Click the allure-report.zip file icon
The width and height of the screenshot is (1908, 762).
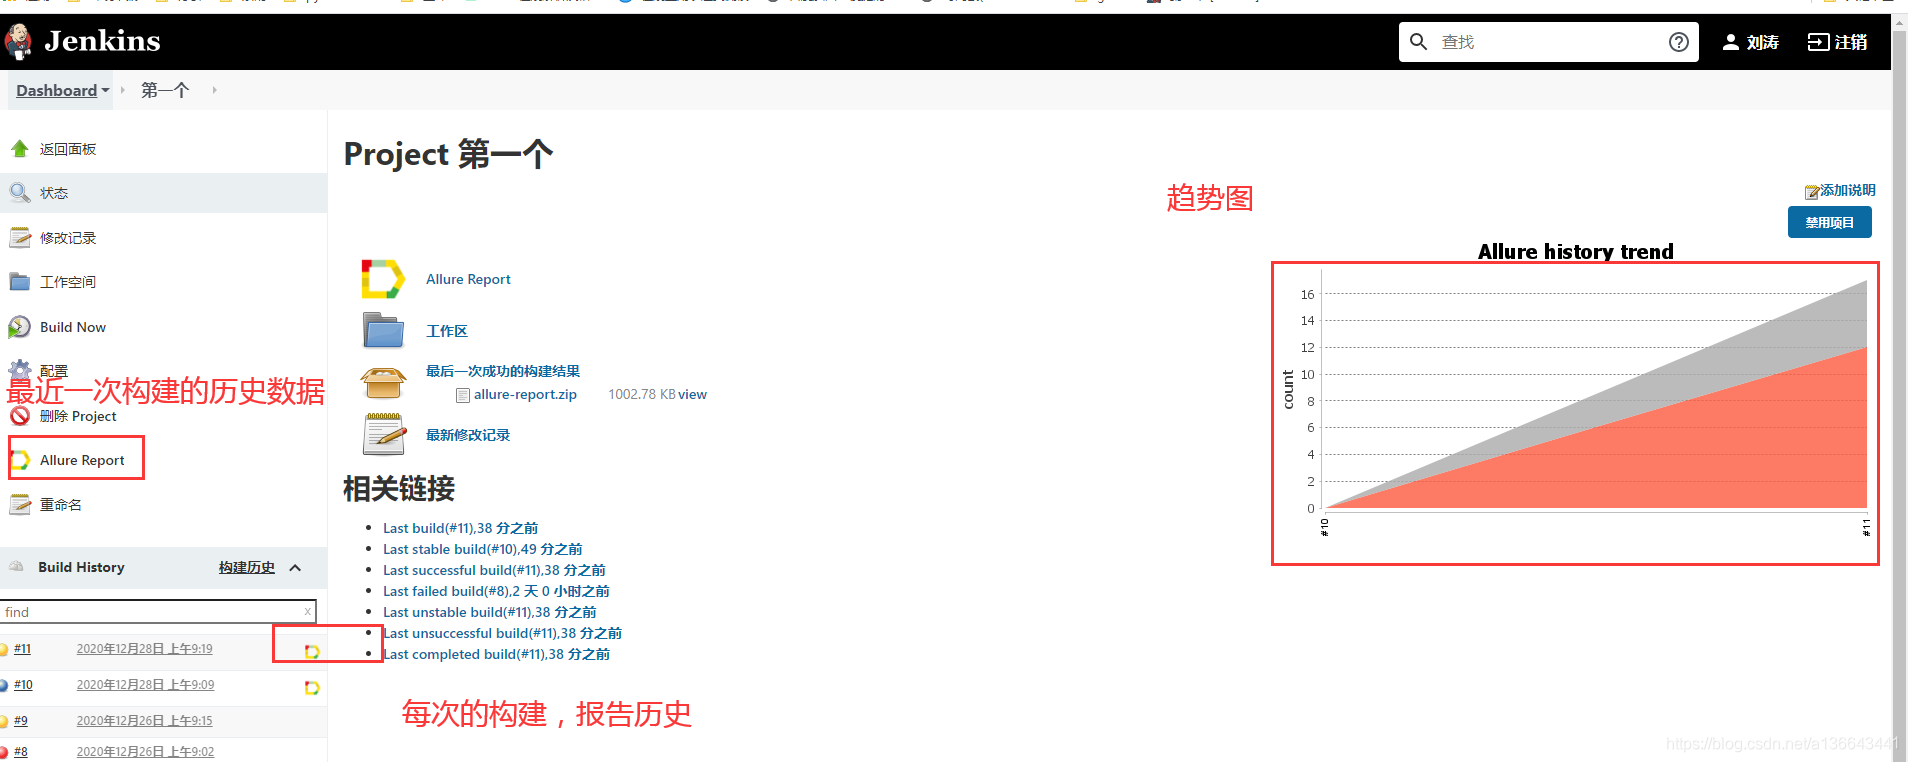coord(463,395)
